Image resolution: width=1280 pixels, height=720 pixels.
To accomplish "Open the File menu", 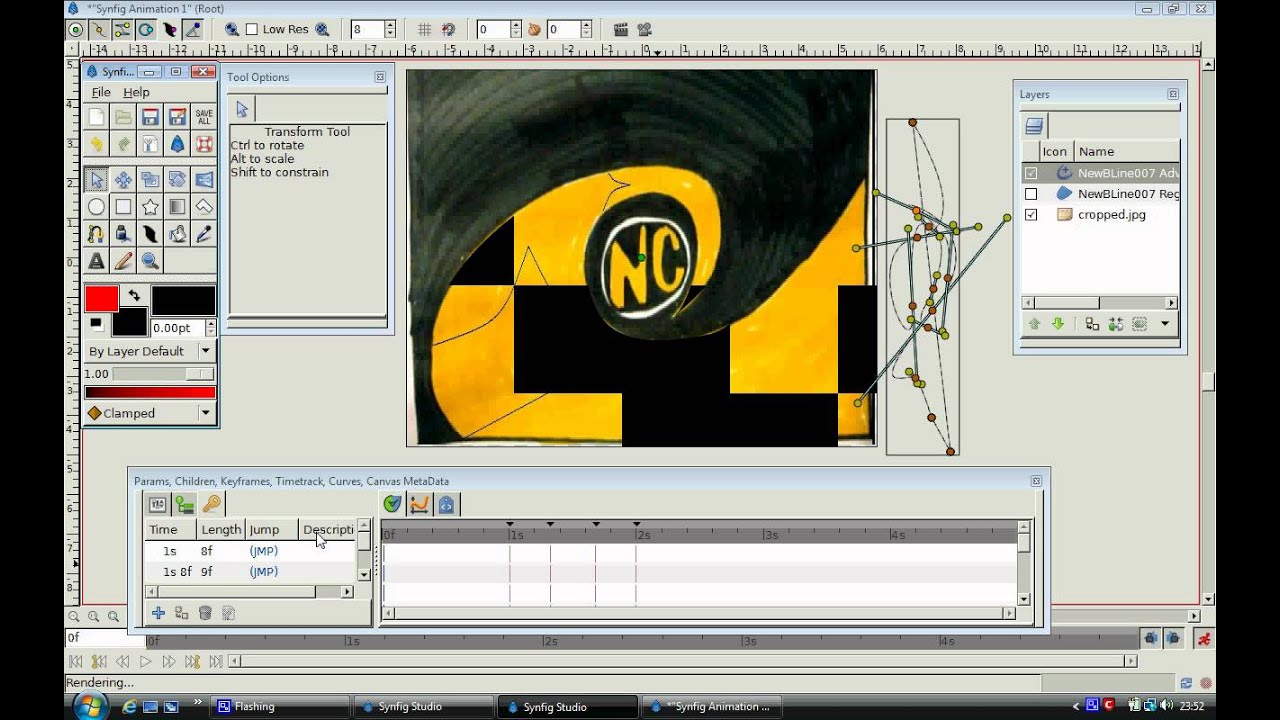I will click(101, 92).
